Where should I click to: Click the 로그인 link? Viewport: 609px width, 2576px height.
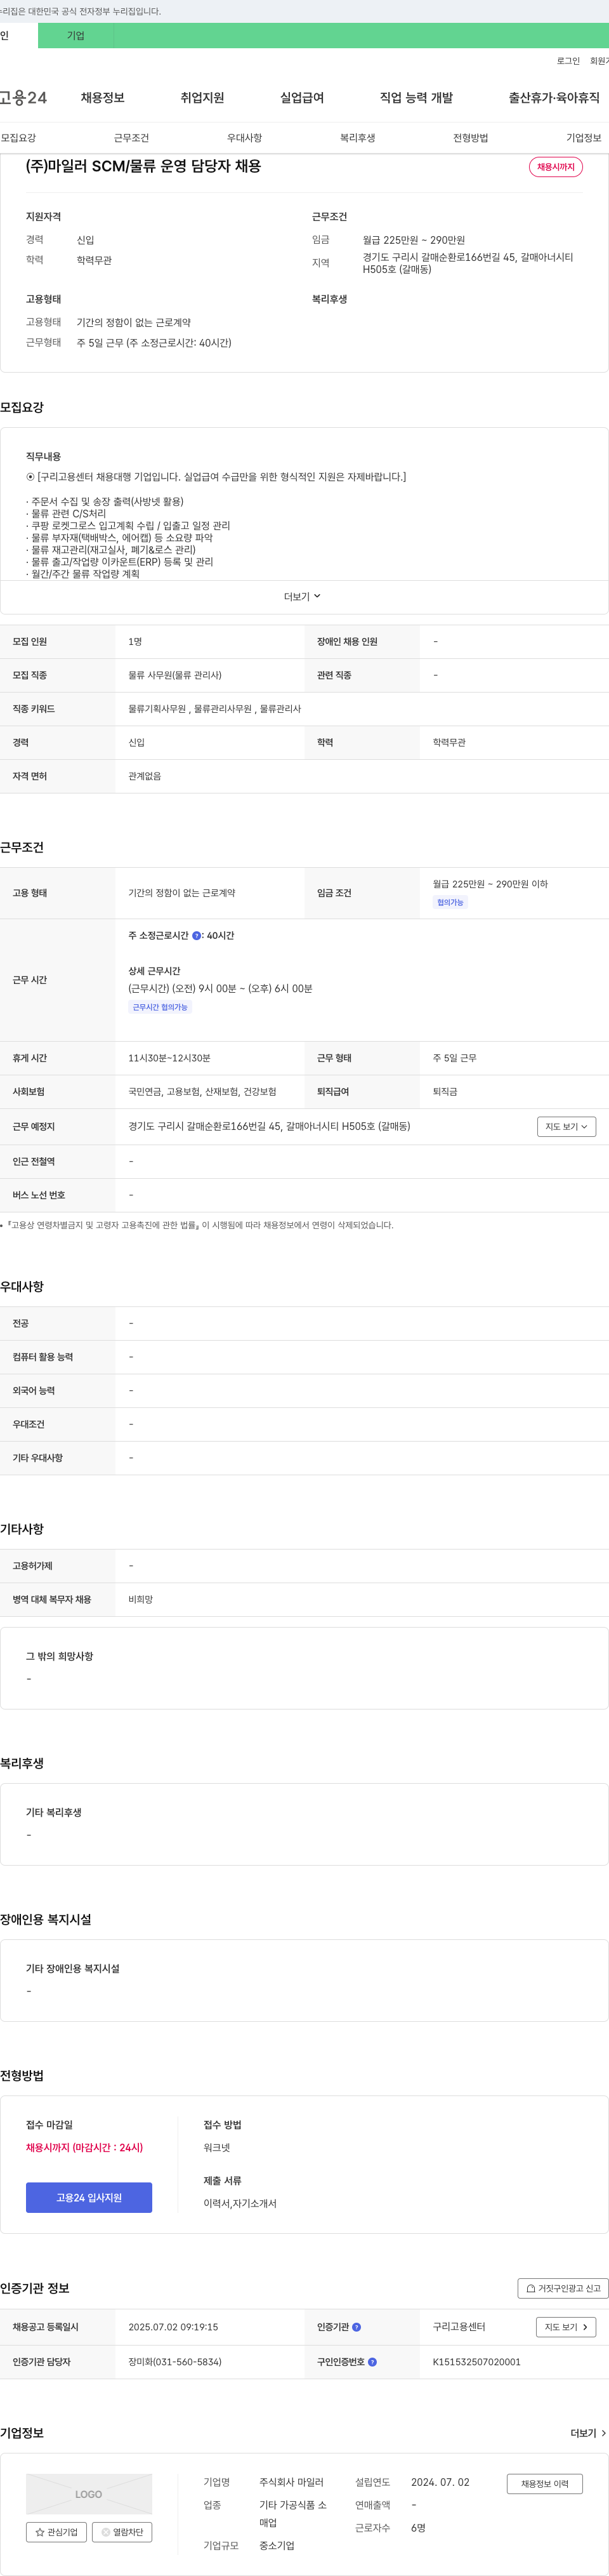click(x=568, y=61)
